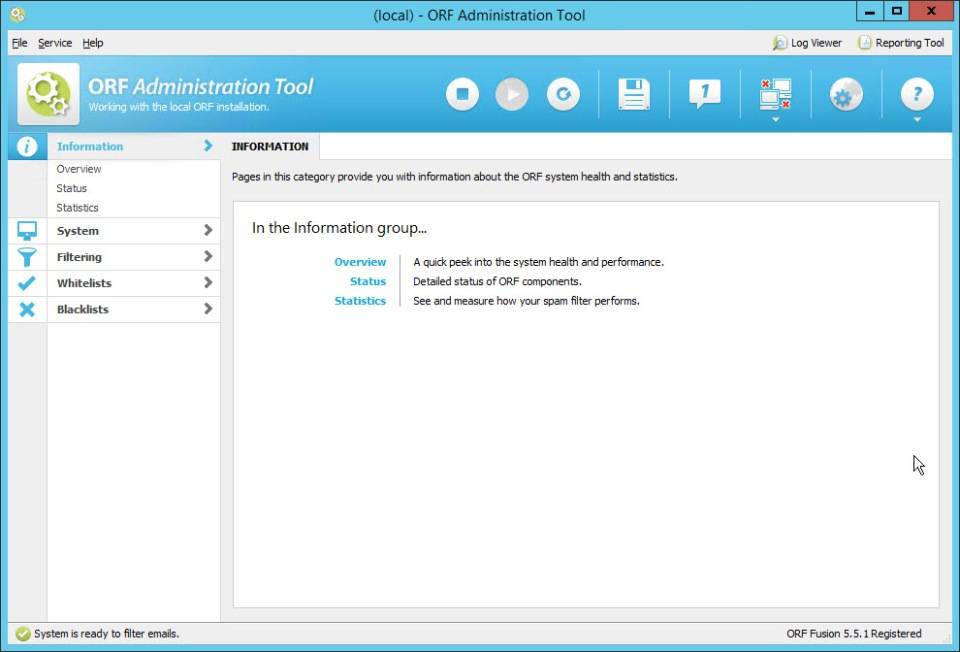The image size is (960, 652).
Task: Click 'System is ready to filter emails.' text
Action: (107, 634)
